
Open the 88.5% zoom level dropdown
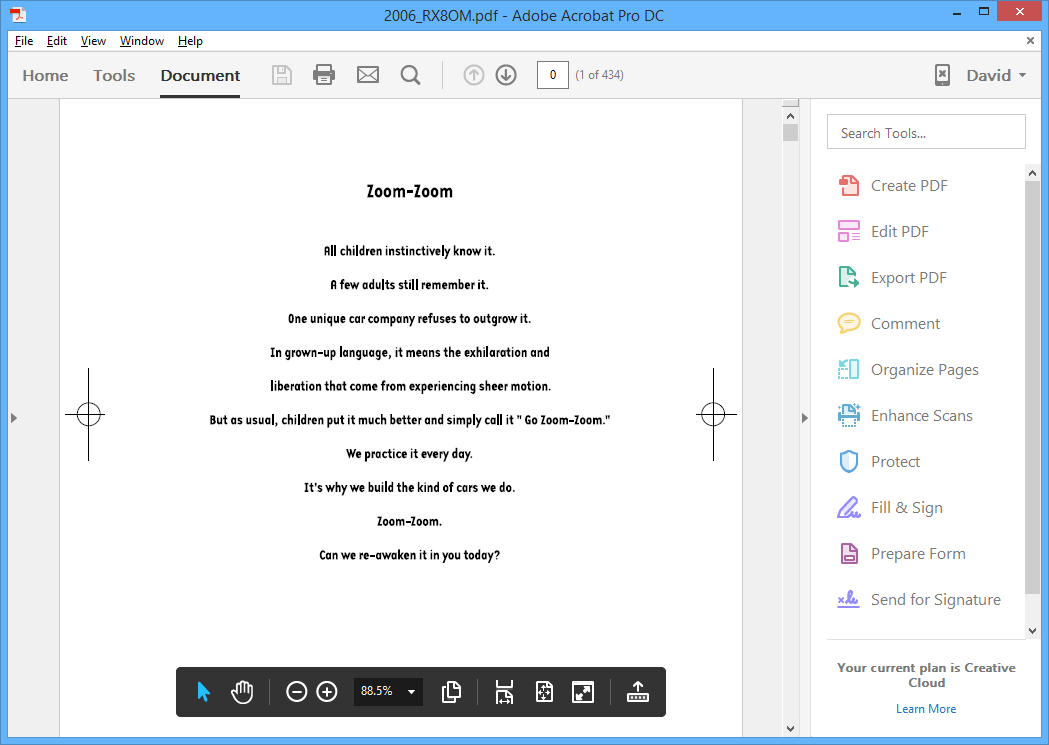411,691
